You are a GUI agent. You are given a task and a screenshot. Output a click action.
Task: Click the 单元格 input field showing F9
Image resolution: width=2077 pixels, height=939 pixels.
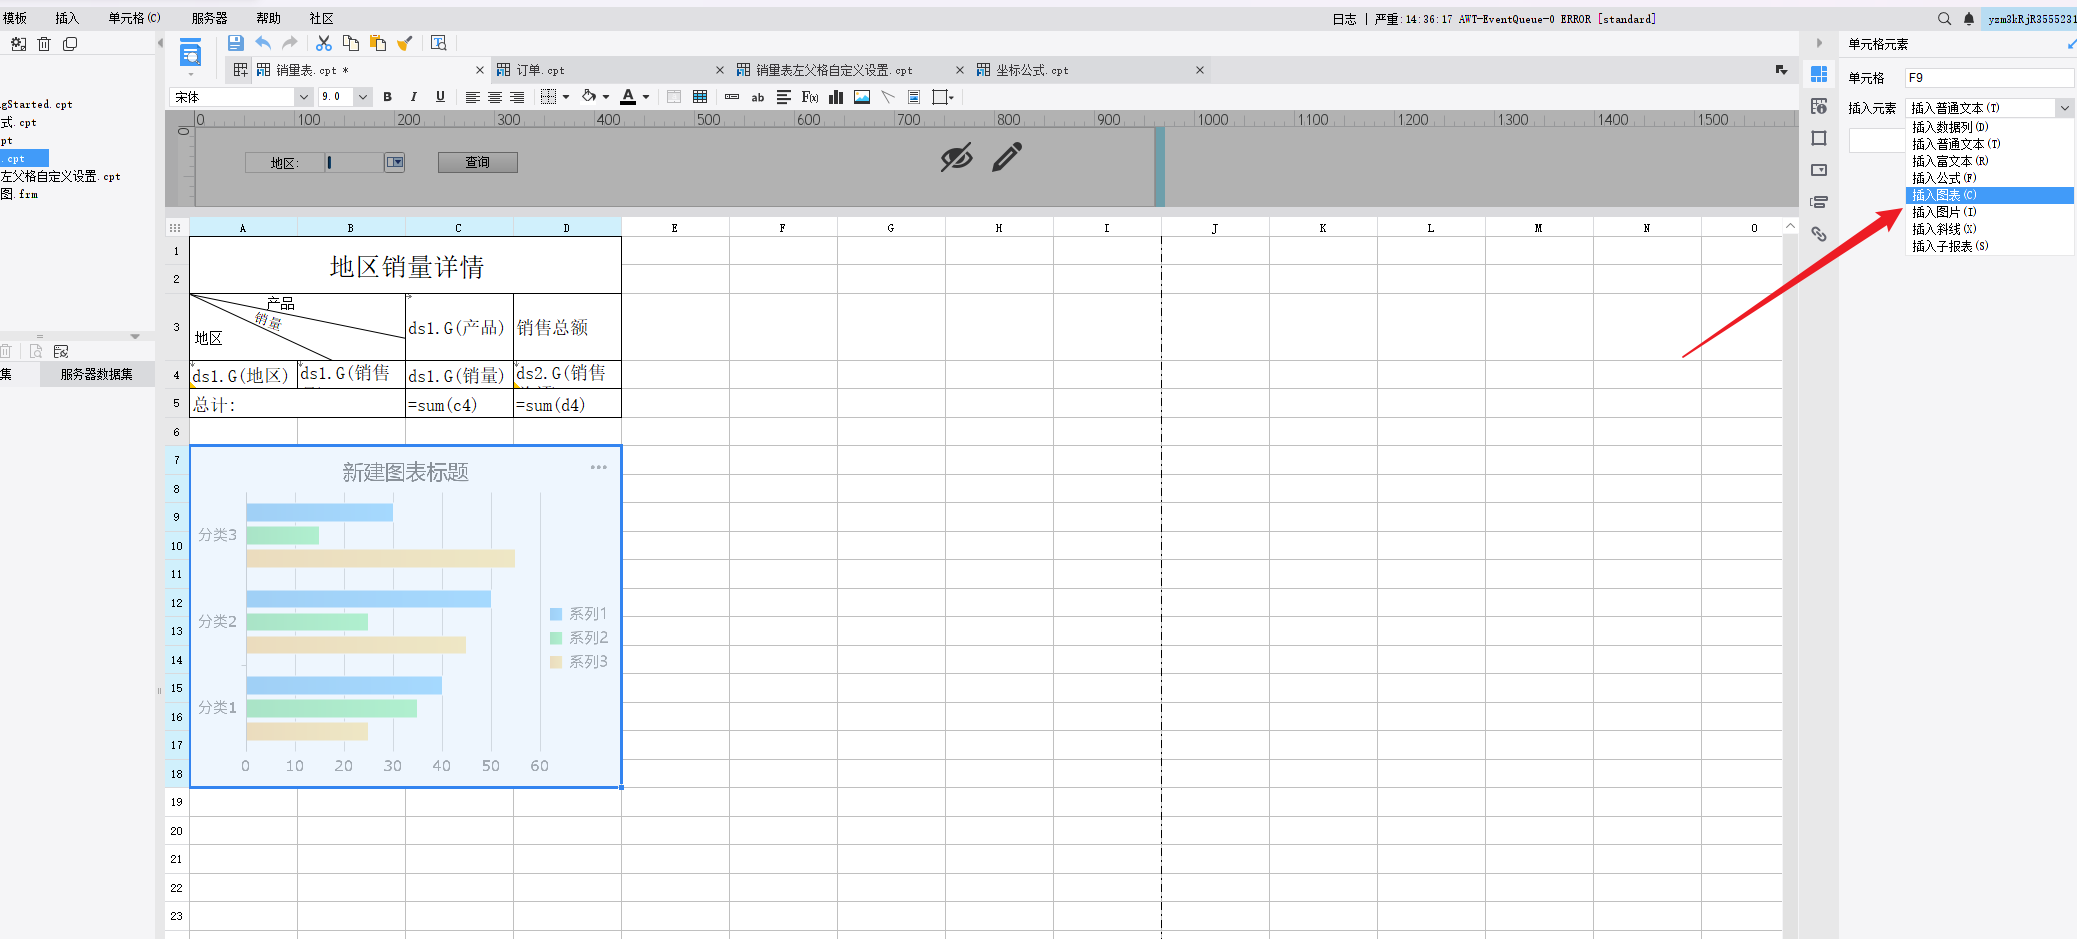coord(1989,78)
